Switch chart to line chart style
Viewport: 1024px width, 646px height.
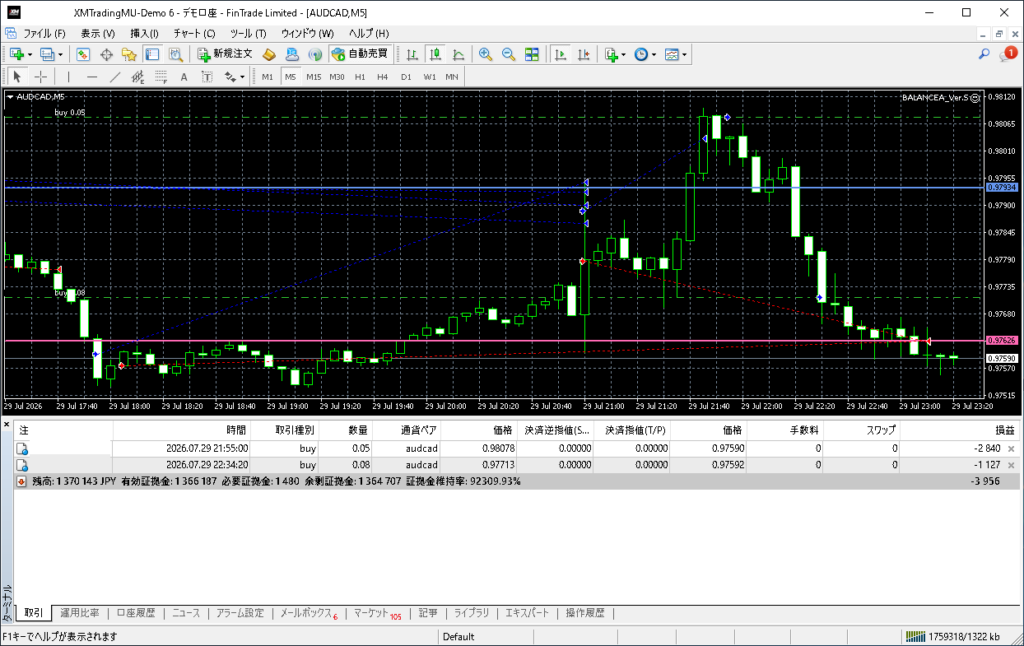[x=458, y=54]
